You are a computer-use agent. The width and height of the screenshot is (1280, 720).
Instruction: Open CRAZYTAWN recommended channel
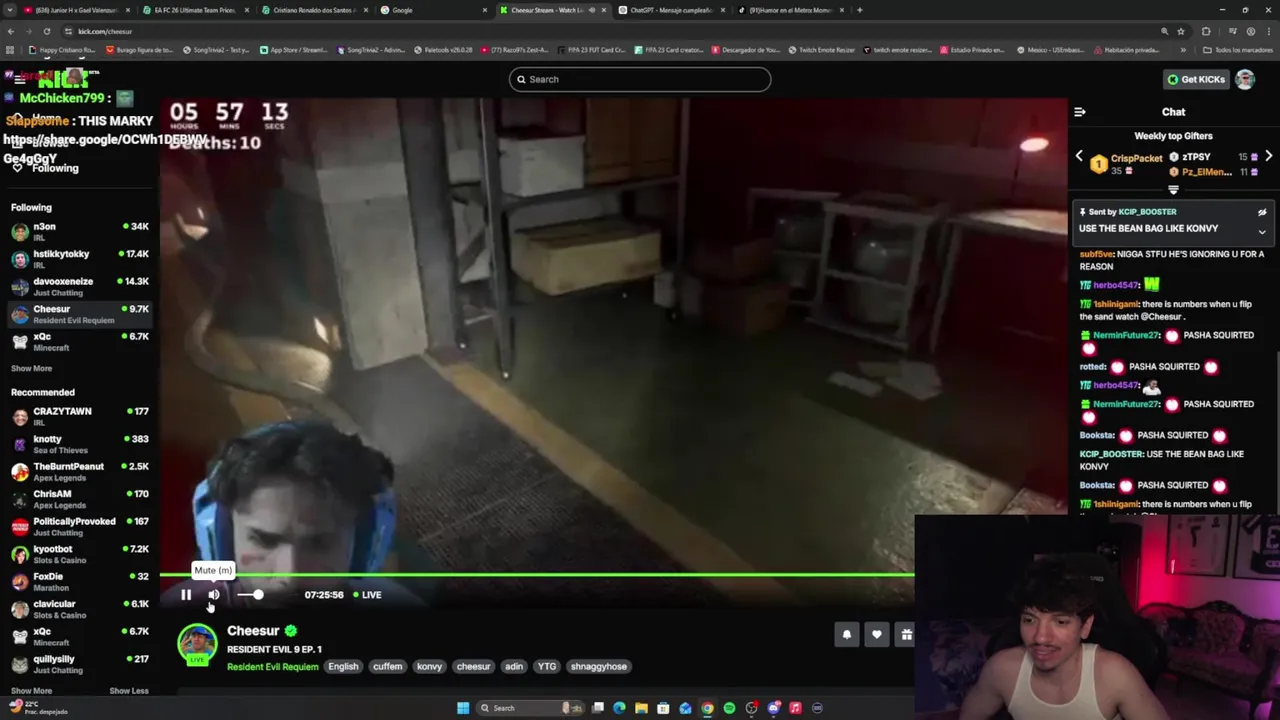click(80, 416)
